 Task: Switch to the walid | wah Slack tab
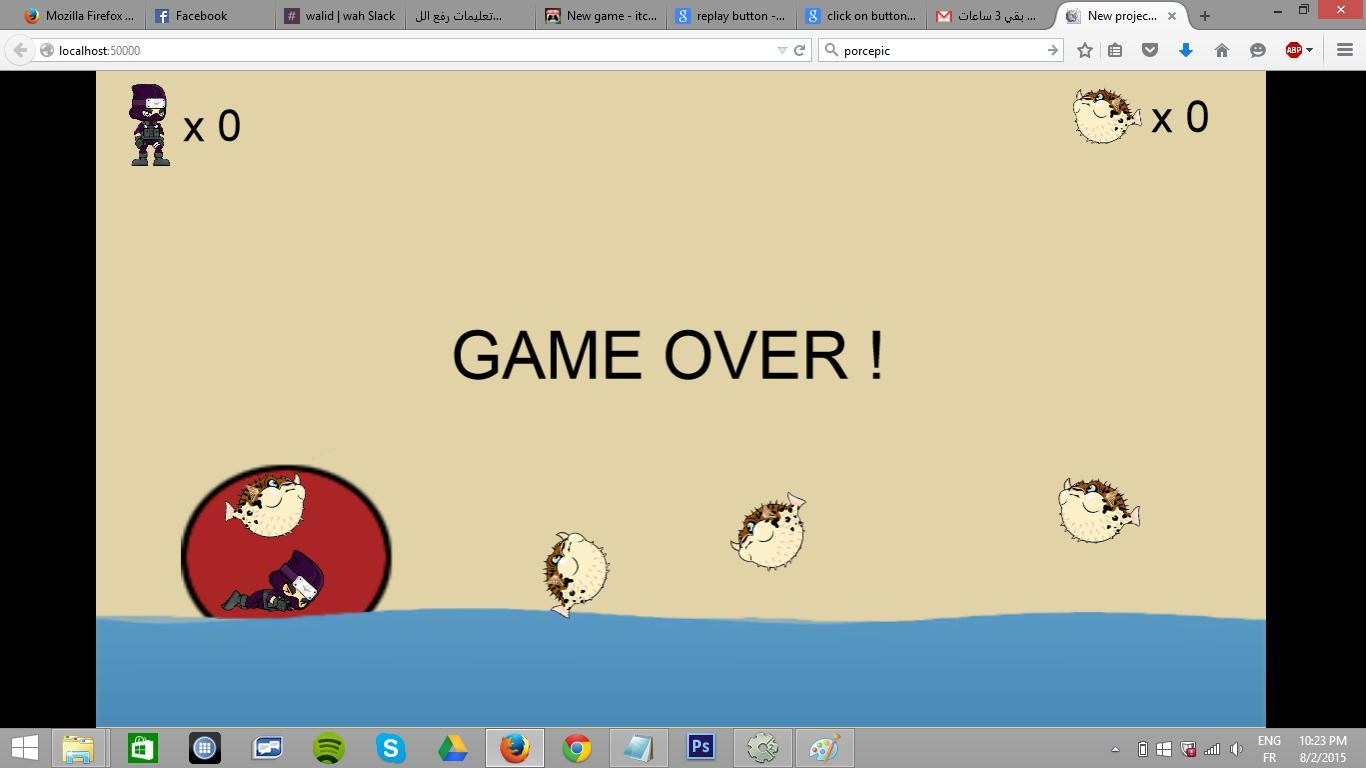pyautogui.click(x=340, y=16)
